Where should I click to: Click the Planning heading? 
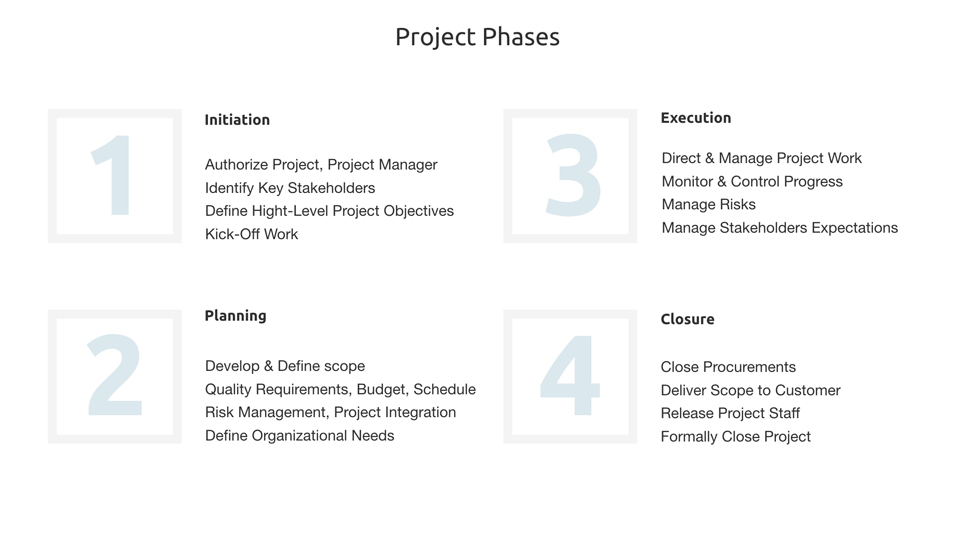(235, 316)
